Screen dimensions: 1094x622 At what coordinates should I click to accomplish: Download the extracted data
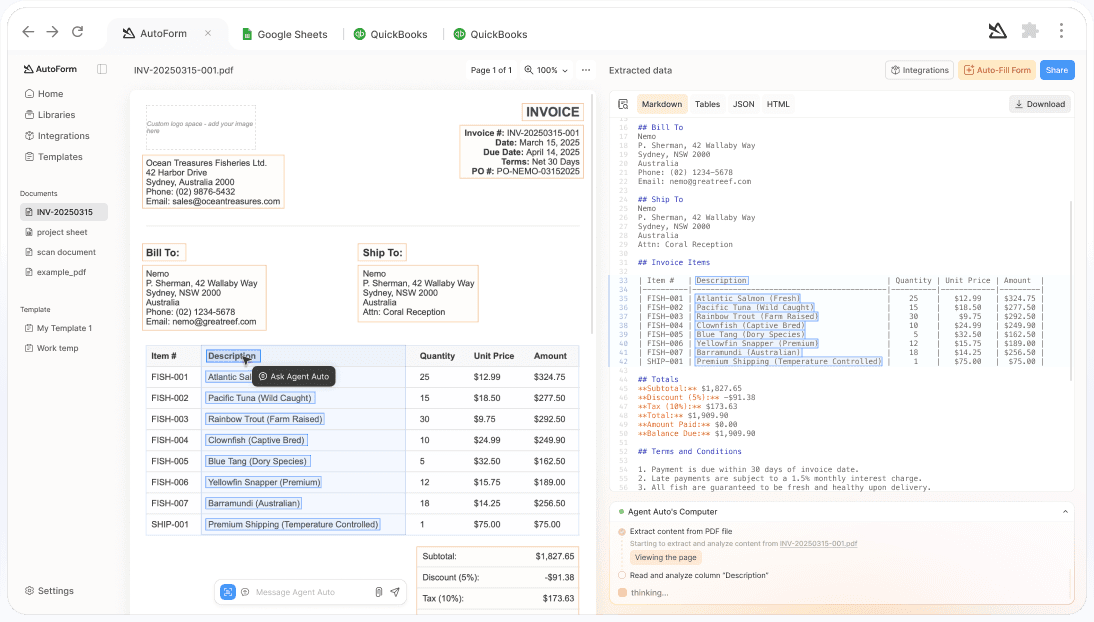[x=1040, y=104]
